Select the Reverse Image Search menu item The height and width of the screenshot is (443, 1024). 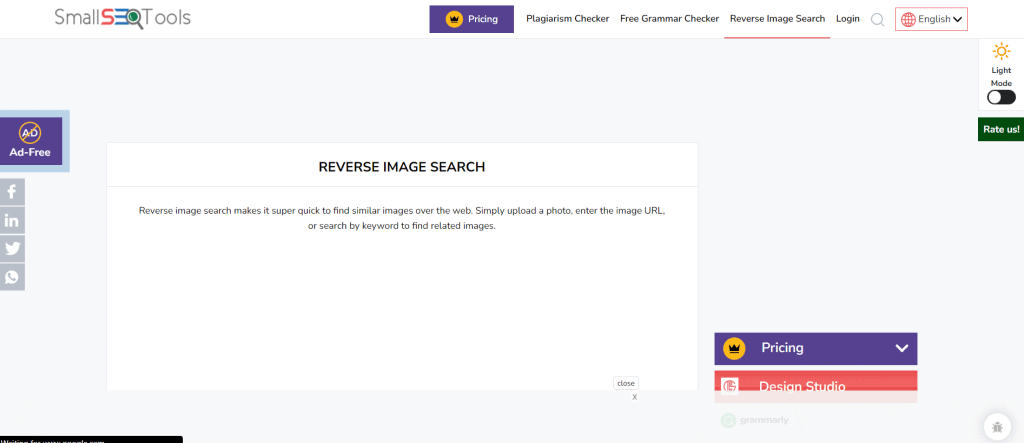pyautogui.click(x=777, y=19)
